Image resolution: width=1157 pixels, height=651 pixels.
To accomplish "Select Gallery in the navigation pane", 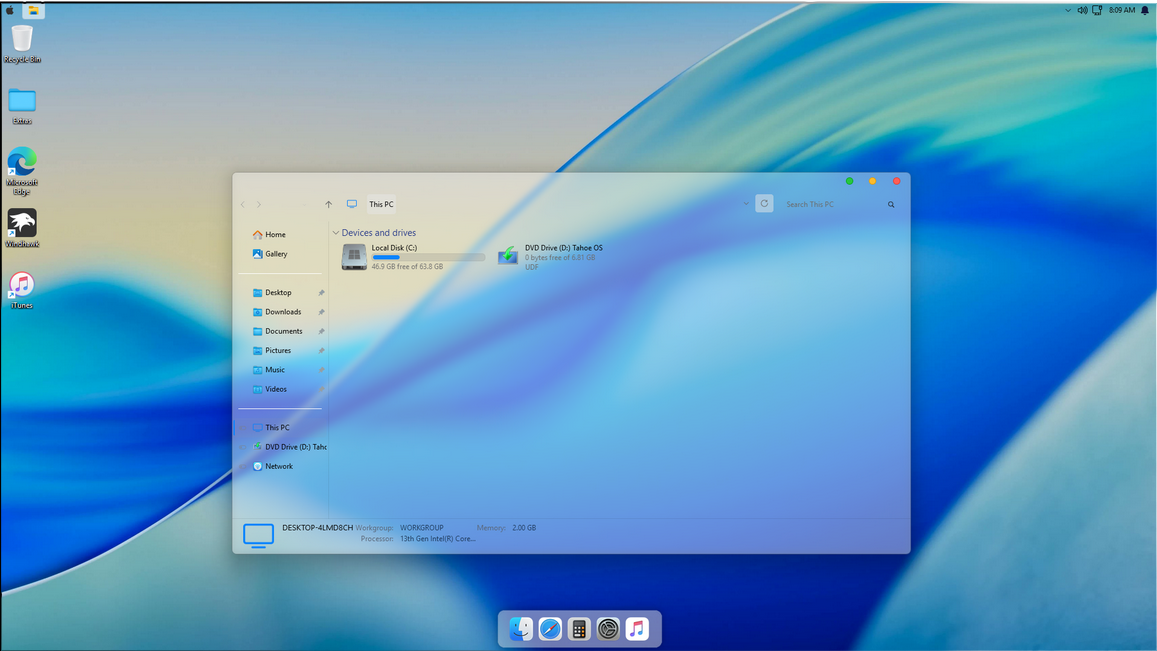I will [x=276, y=254].
